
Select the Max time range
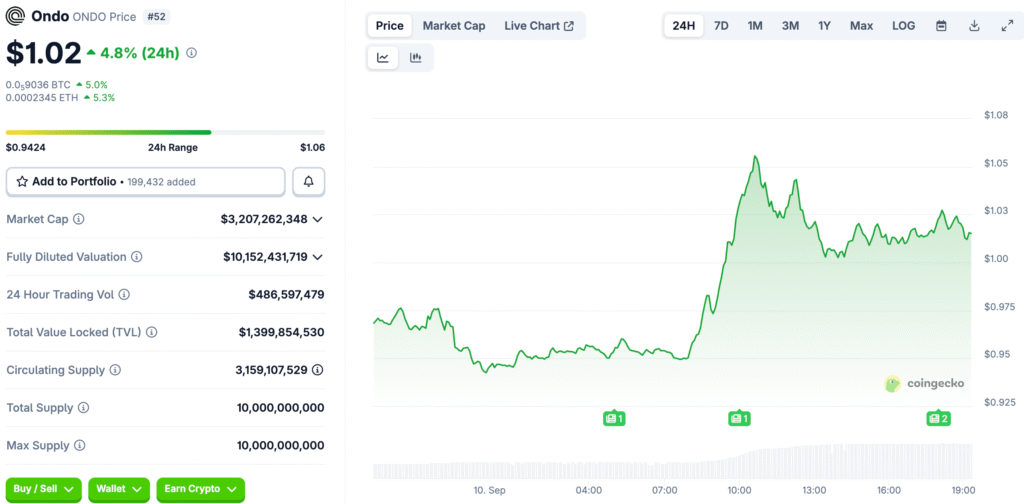pos(861,26)
